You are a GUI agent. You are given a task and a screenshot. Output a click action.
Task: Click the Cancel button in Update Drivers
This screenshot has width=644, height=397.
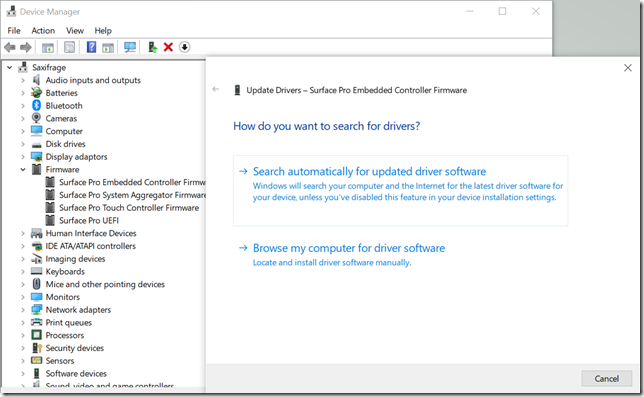click(606, 379)
